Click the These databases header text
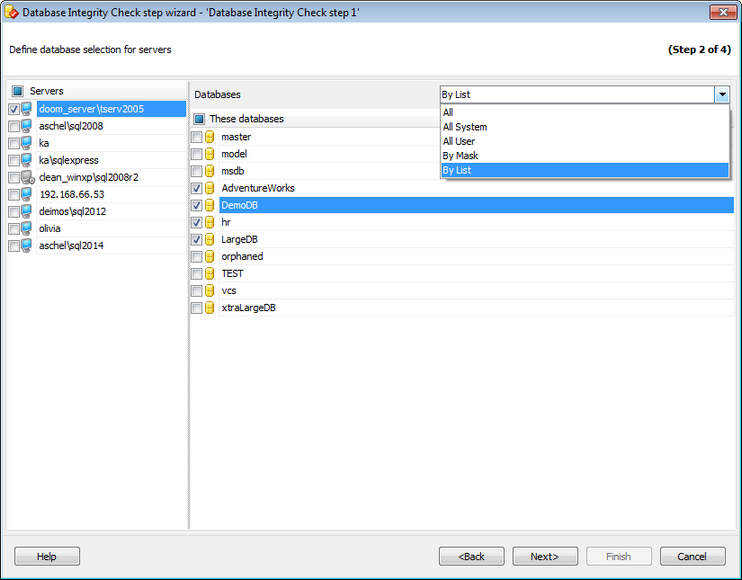742x580 pixels. (247, 119)
